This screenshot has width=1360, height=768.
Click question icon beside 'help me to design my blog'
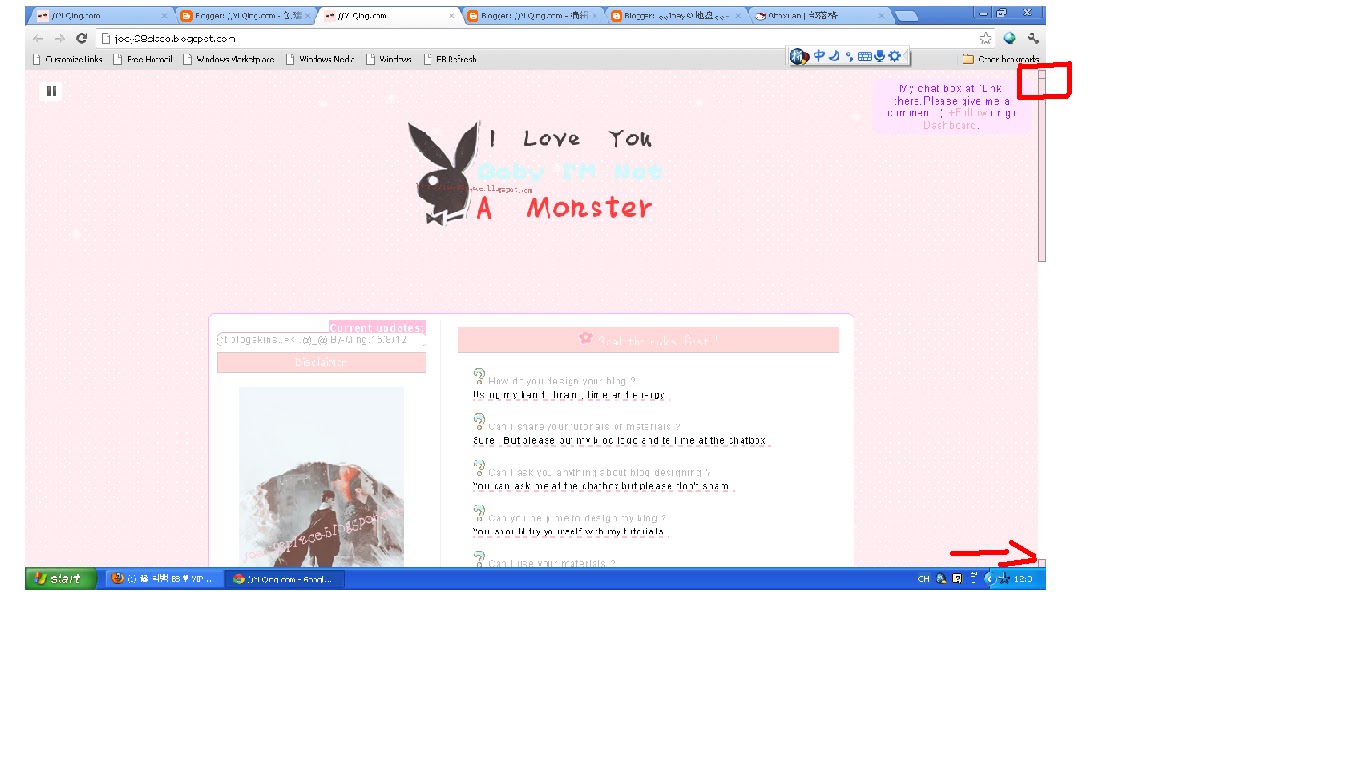(x=479, y=514)
